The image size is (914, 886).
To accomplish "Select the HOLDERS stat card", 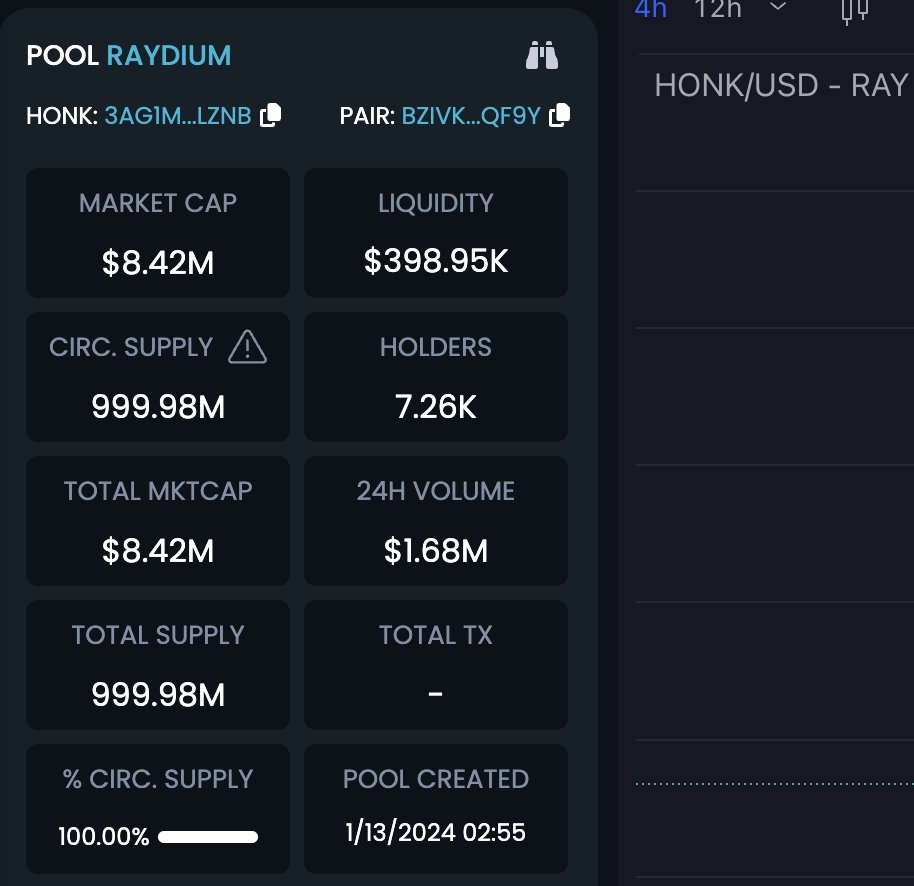I will pos(435,376).
